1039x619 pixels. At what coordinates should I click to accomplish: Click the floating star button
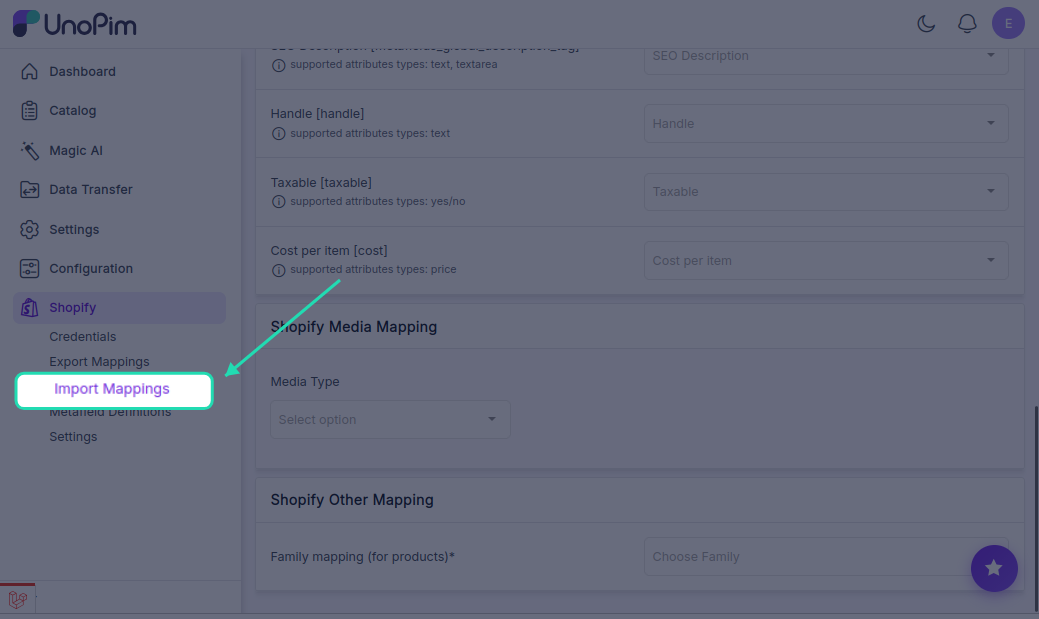pos(994,569)
